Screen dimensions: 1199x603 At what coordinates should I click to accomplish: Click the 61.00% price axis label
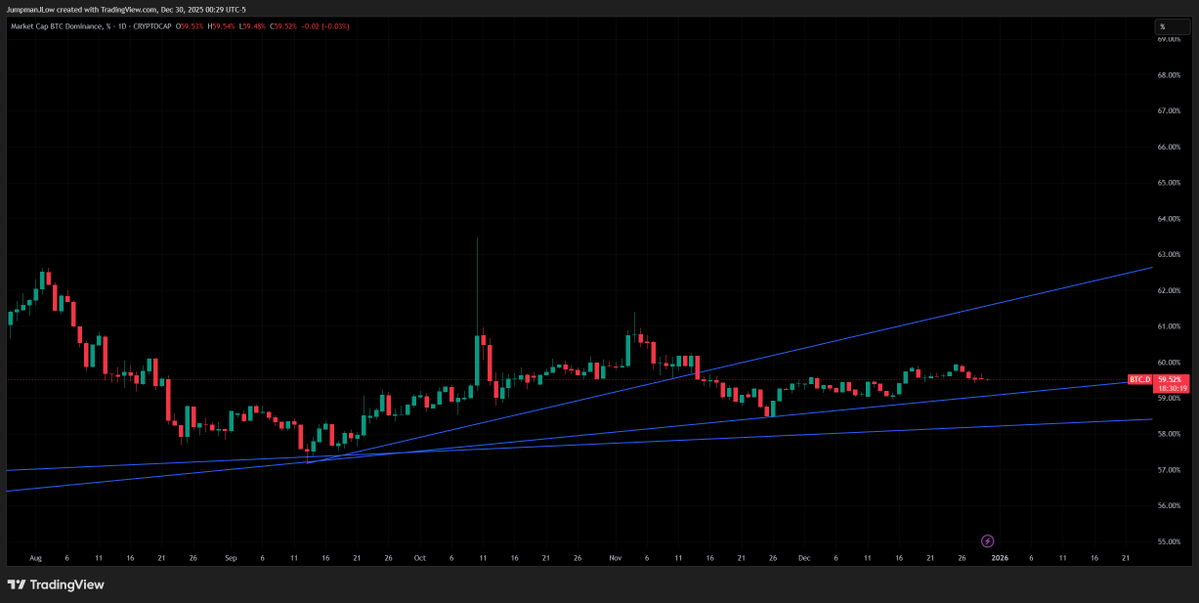[x=1167, y=326]
